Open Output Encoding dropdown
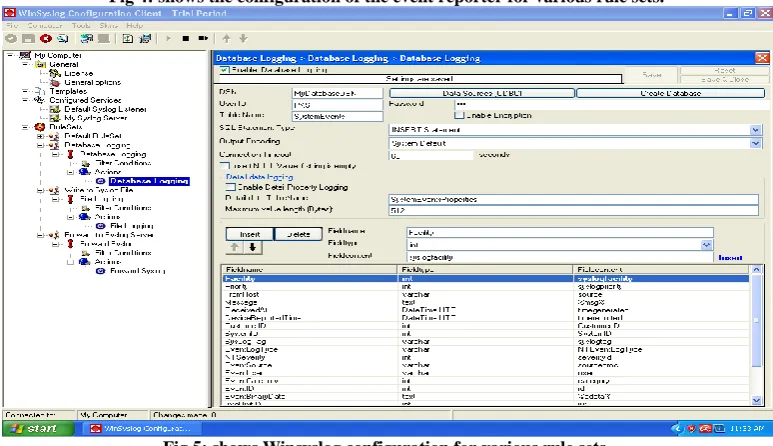 click(755, 143)
